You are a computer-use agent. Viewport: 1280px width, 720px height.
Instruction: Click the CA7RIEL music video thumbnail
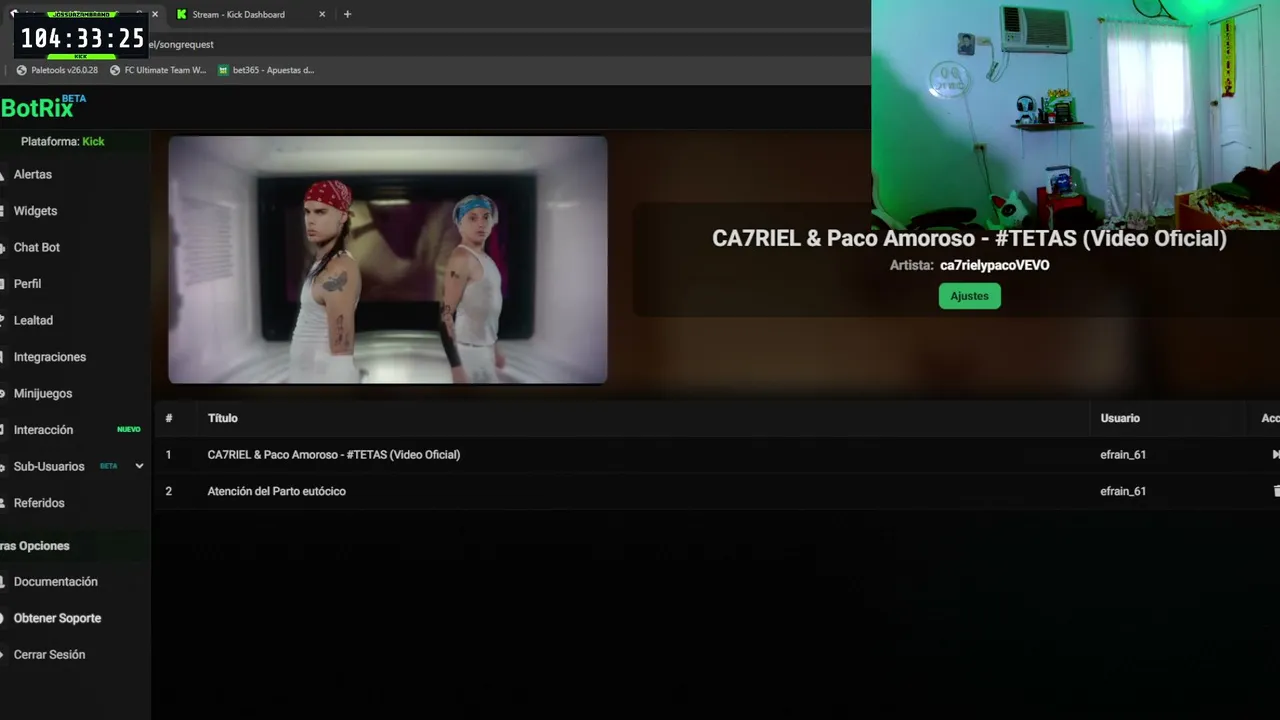(388, 260)
